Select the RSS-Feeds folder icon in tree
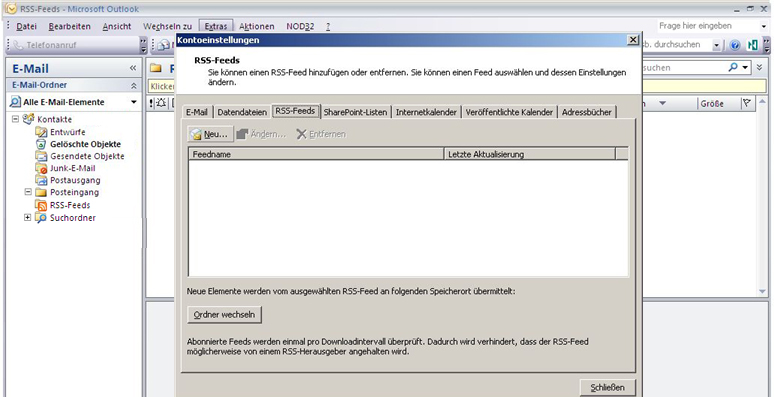The height and width of the screenshot is (397, 774). point(41,205)
